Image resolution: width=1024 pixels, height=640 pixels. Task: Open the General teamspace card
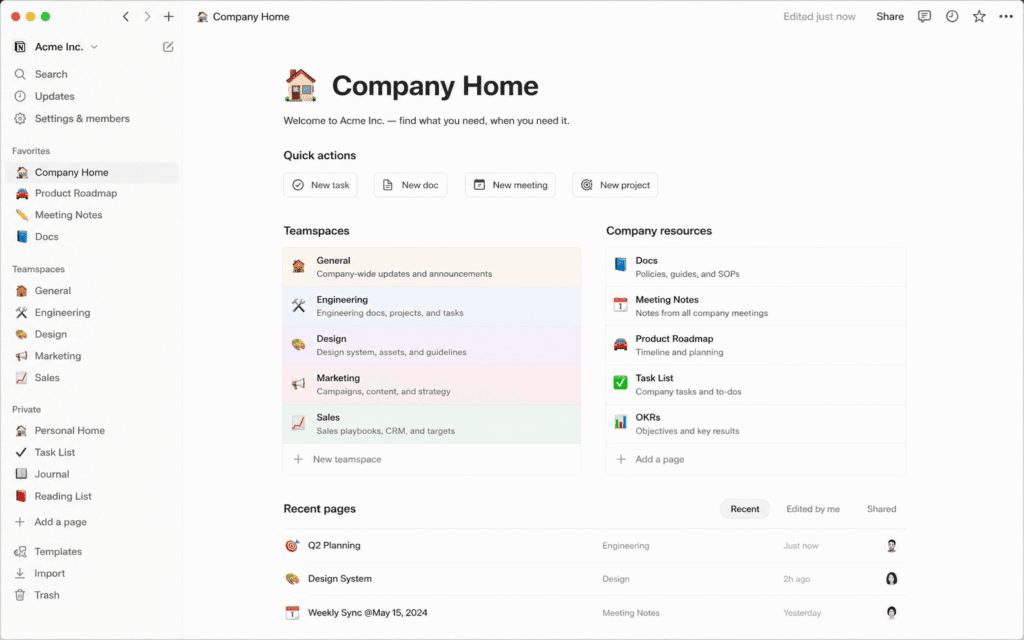click(x=432, y=267)
